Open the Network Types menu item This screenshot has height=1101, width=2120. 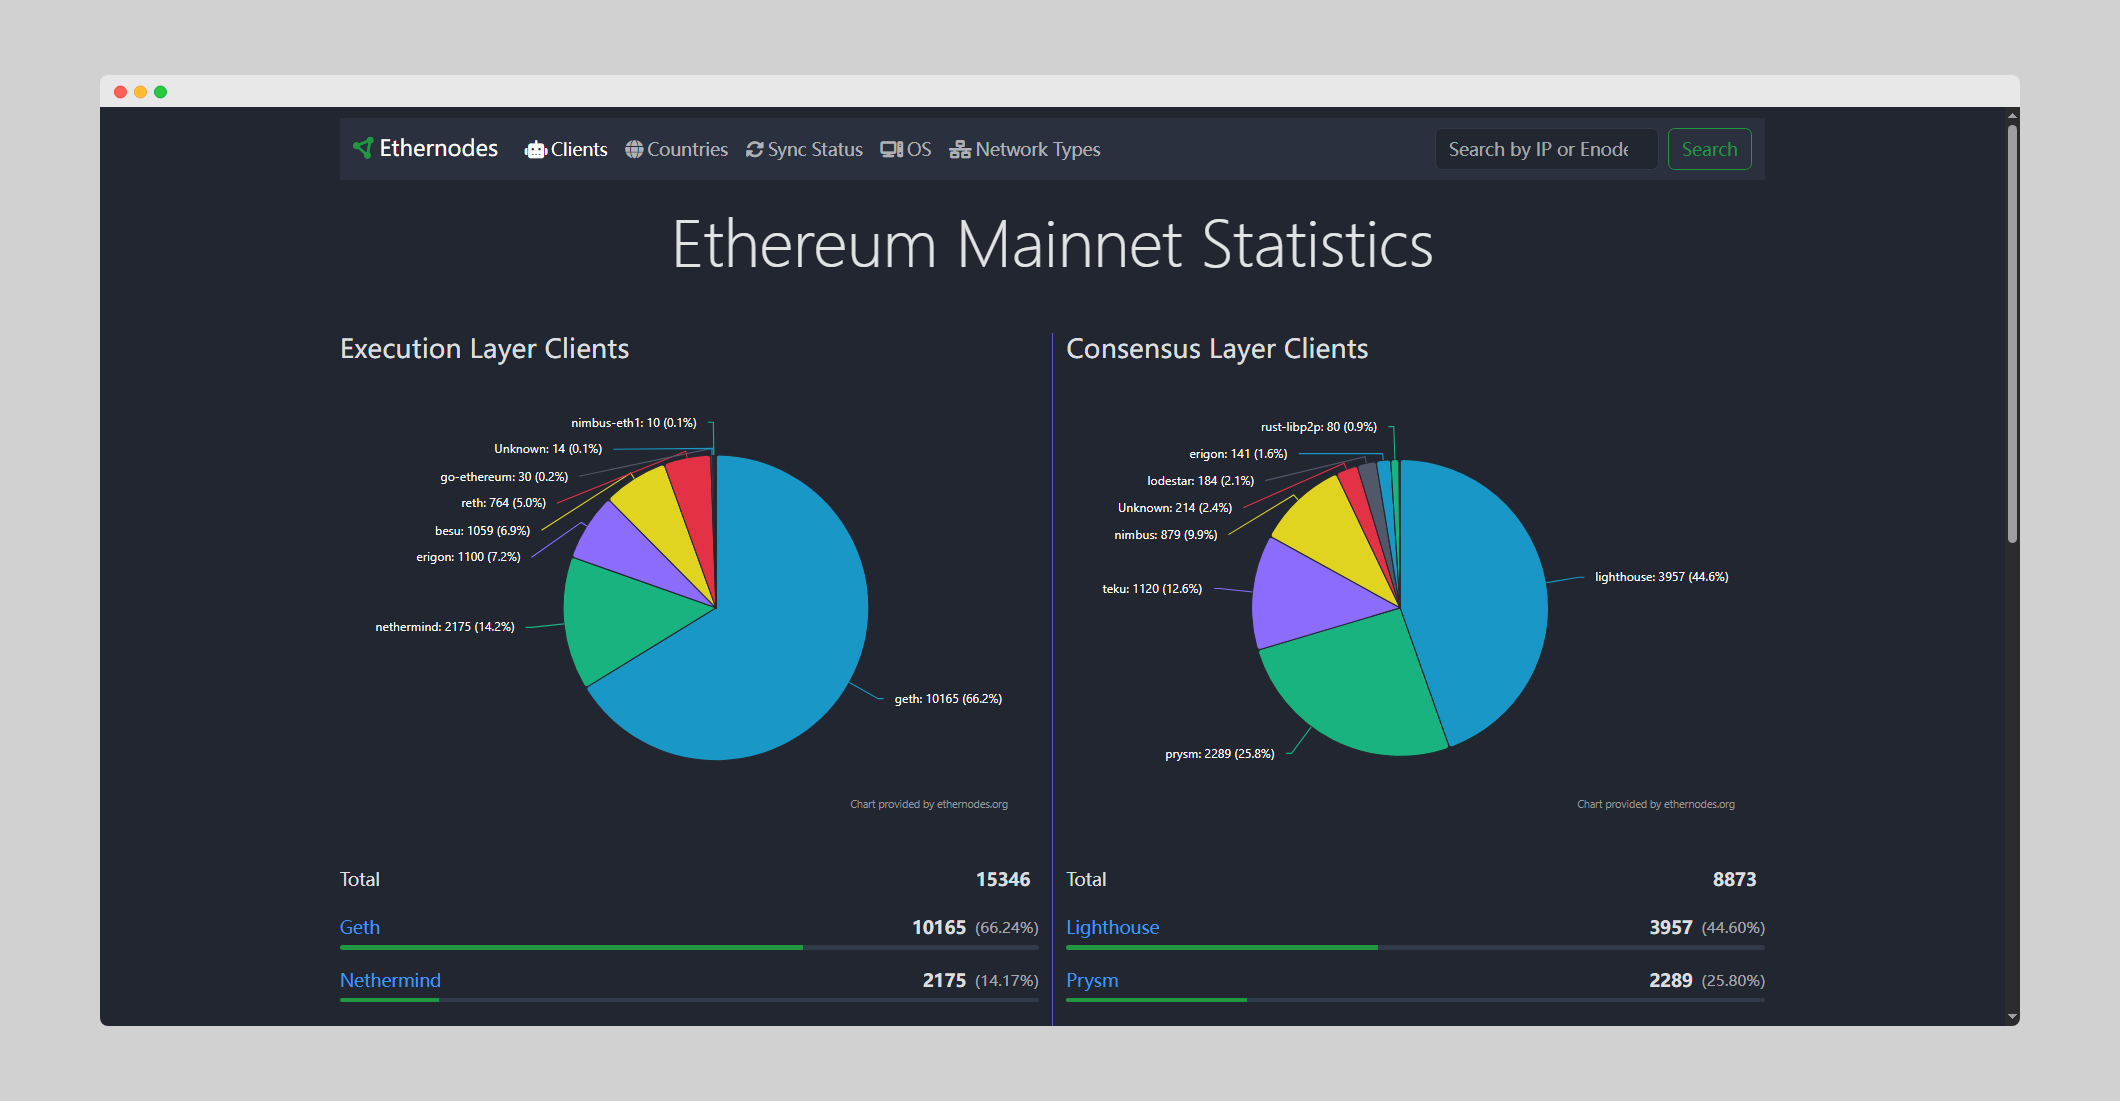click(1025, 149)
